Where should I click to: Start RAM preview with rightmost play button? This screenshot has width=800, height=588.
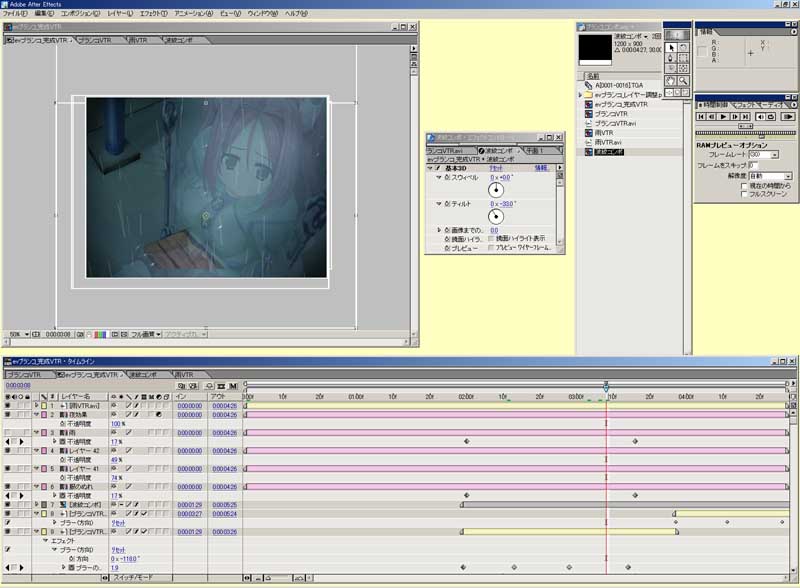tap(788, 117)
